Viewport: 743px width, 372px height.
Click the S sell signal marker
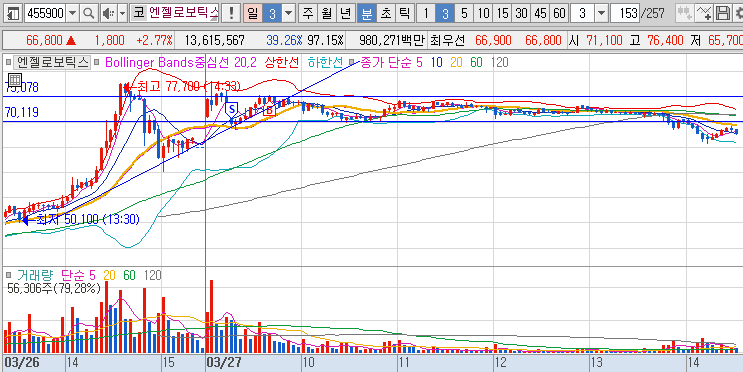[x=232, y=109]
